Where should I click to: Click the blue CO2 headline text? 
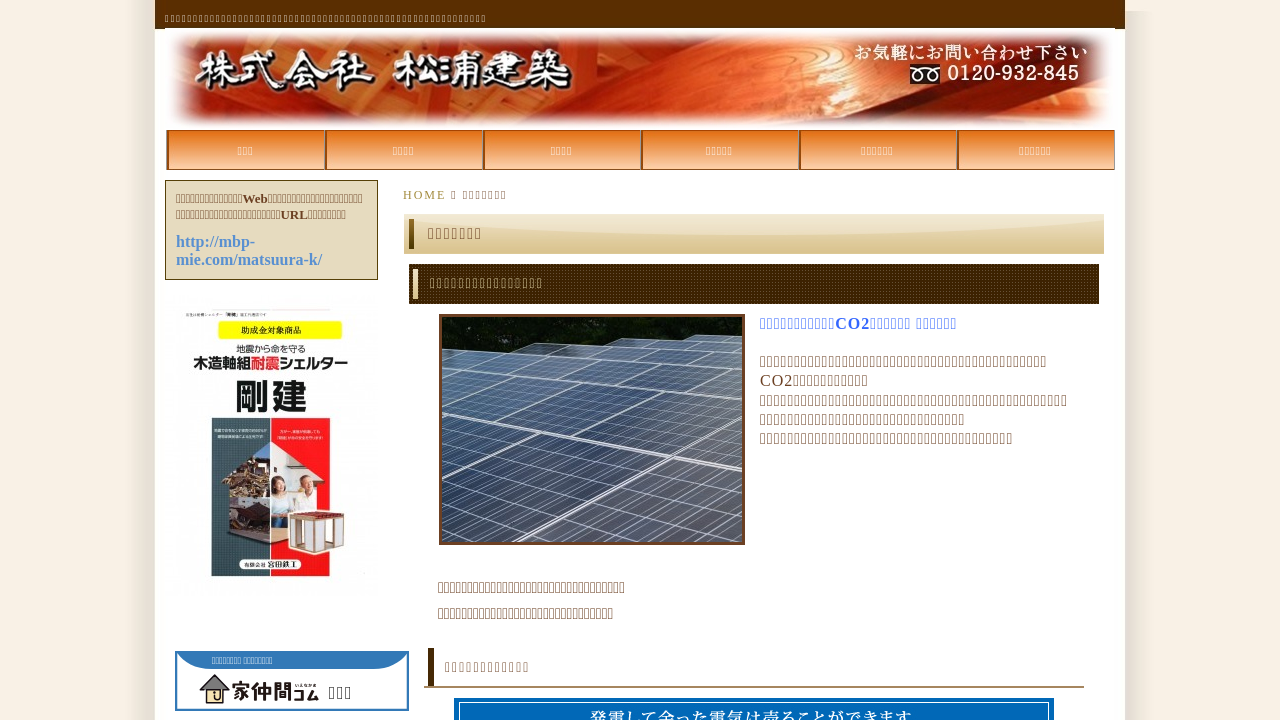coord(858,324)
